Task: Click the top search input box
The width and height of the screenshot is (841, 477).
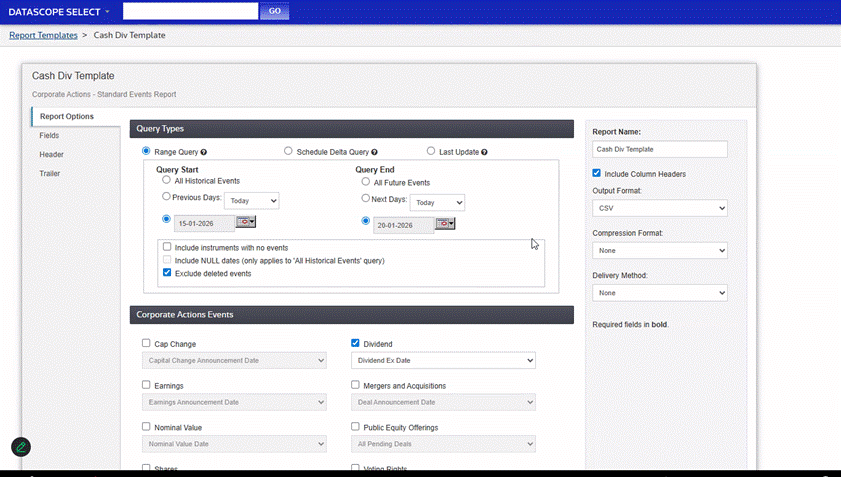Action: [x=190, y=11]
